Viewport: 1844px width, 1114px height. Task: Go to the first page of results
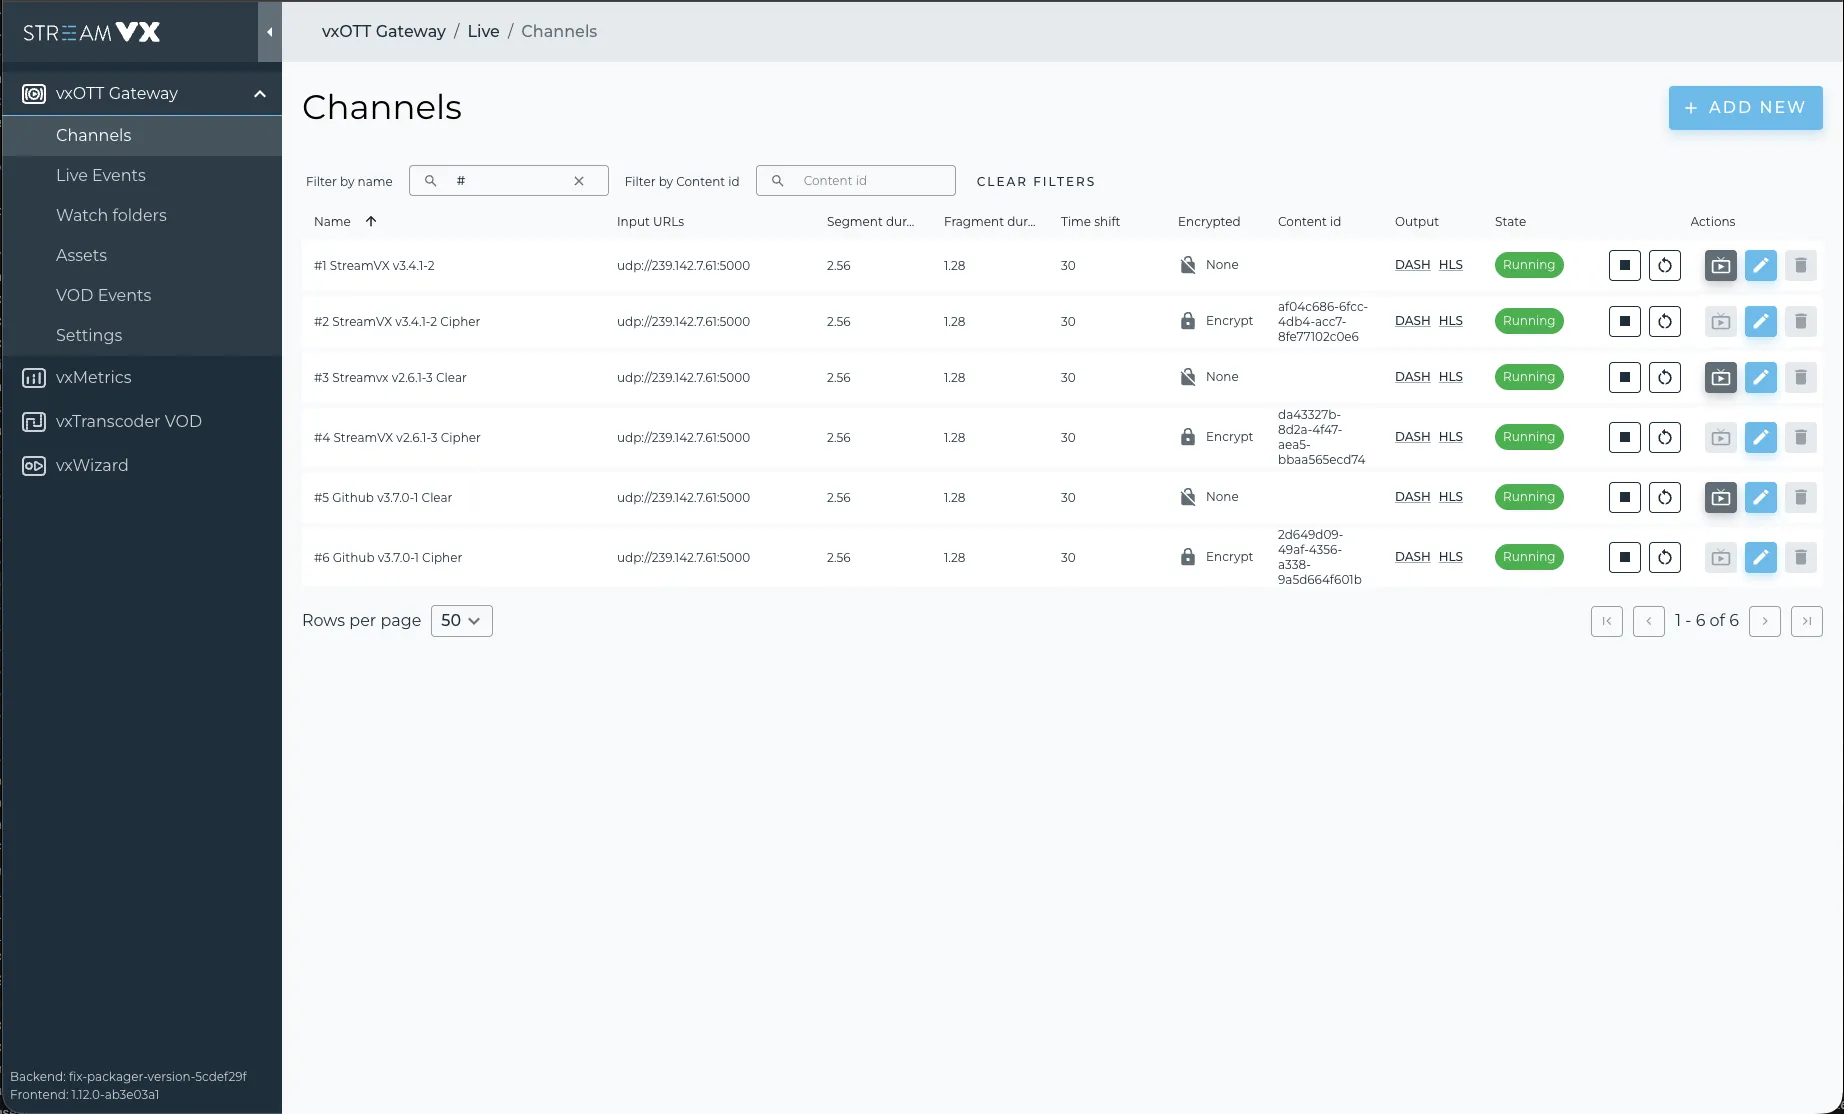[1606, 621]
